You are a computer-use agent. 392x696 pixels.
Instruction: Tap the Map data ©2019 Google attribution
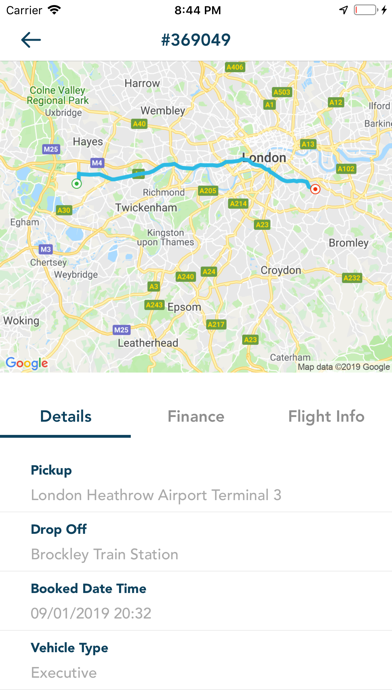[x=344, y=367]
